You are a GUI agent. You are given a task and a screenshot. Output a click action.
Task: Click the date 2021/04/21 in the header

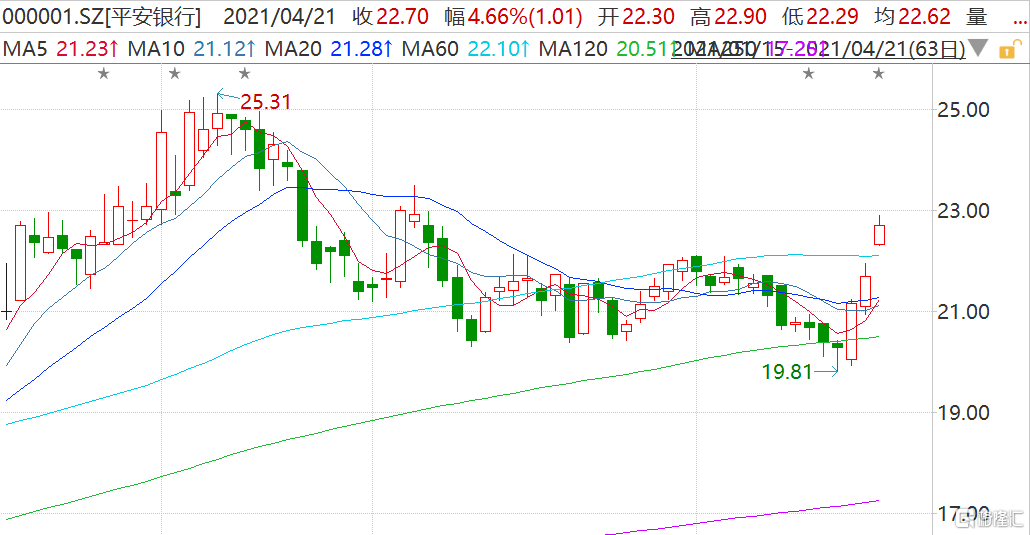coord(280,16)
